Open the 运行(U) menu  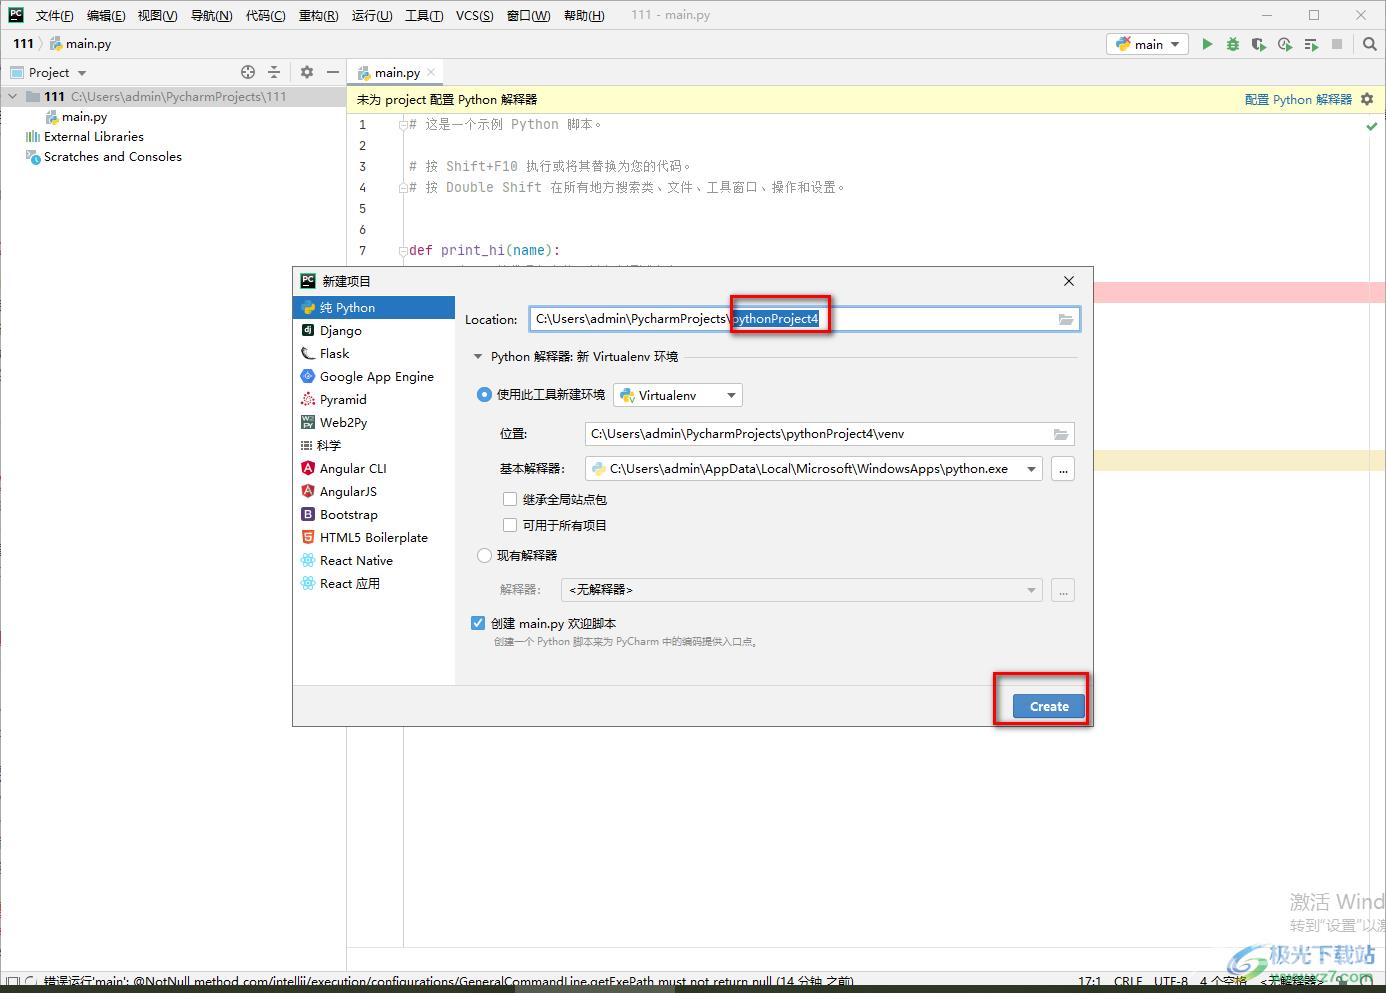pyautogui.click(x=372, y=15)
